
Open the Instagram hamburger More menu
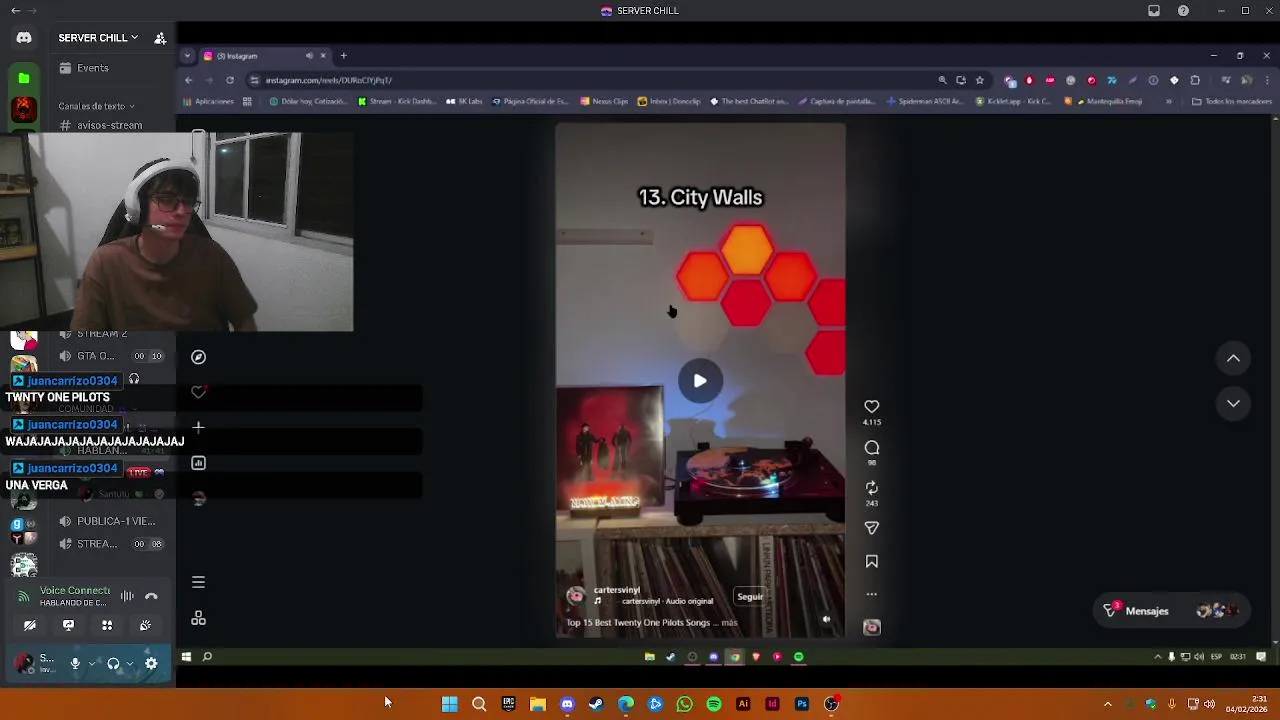[x=198, y=582]
